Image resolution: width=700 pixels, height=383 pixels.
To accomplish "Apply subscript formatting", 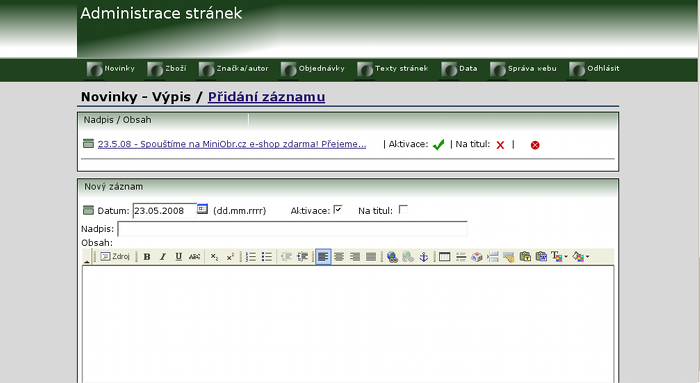I will (x=214, y=257).
